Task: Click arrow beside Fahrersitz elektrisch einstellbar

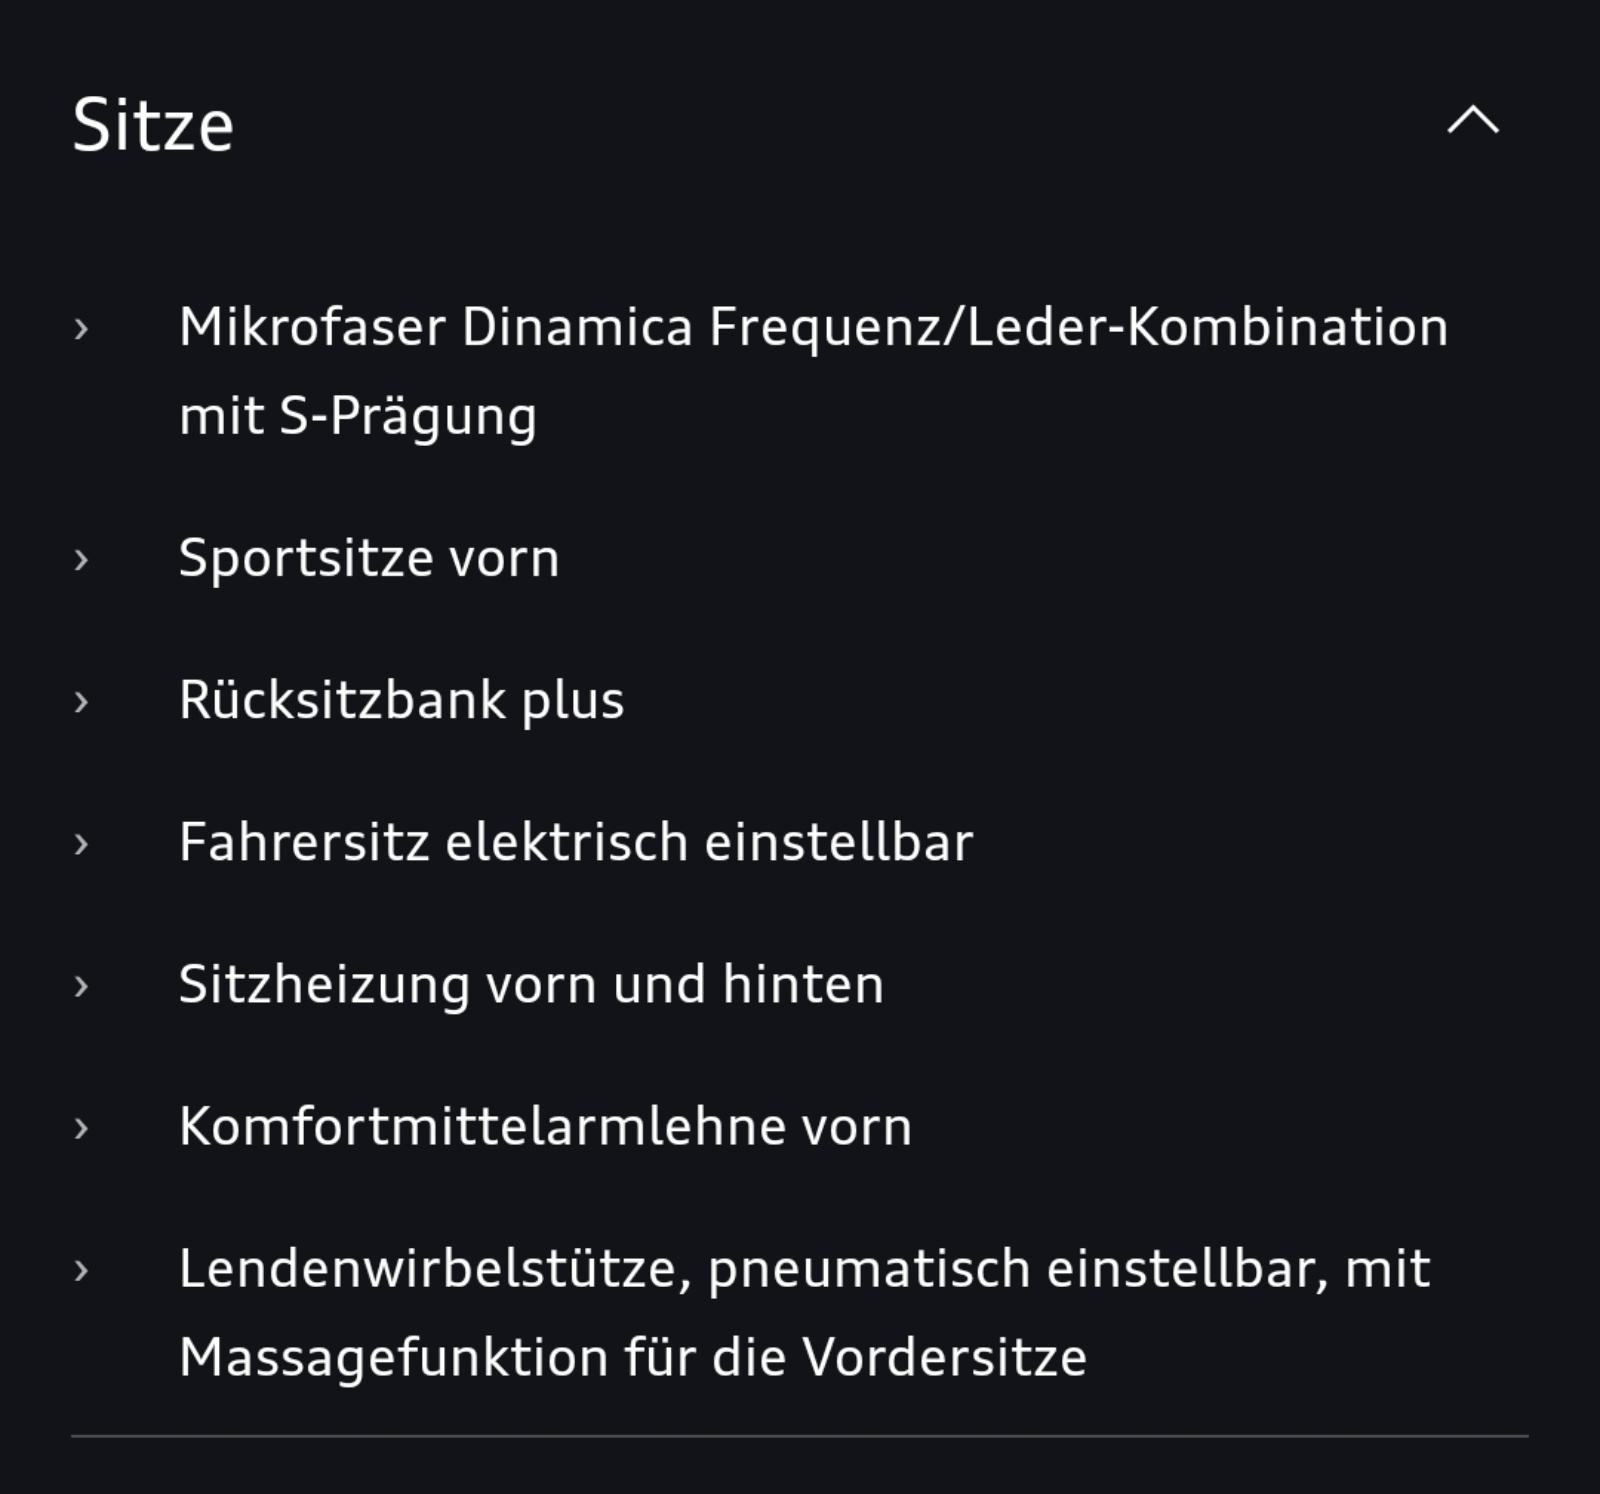Action: point(82,843)
